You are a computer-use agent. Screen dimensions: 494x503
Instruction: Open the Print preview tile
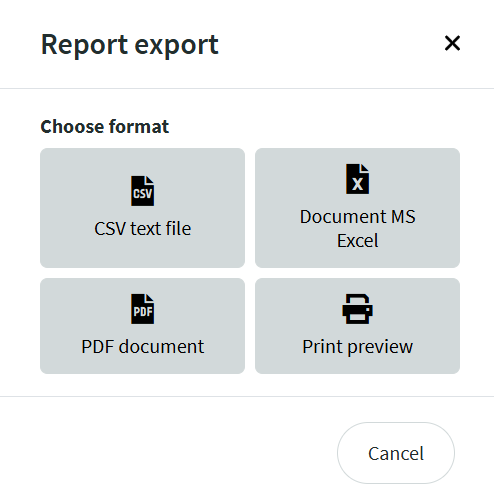coord(357,326)
